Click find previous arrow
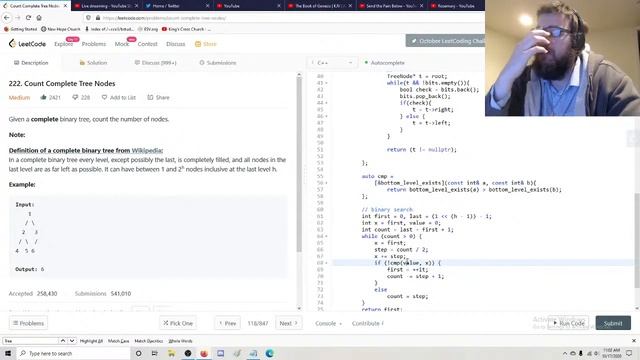This screenshot has height=360, width=640. [x=63, y=341]
